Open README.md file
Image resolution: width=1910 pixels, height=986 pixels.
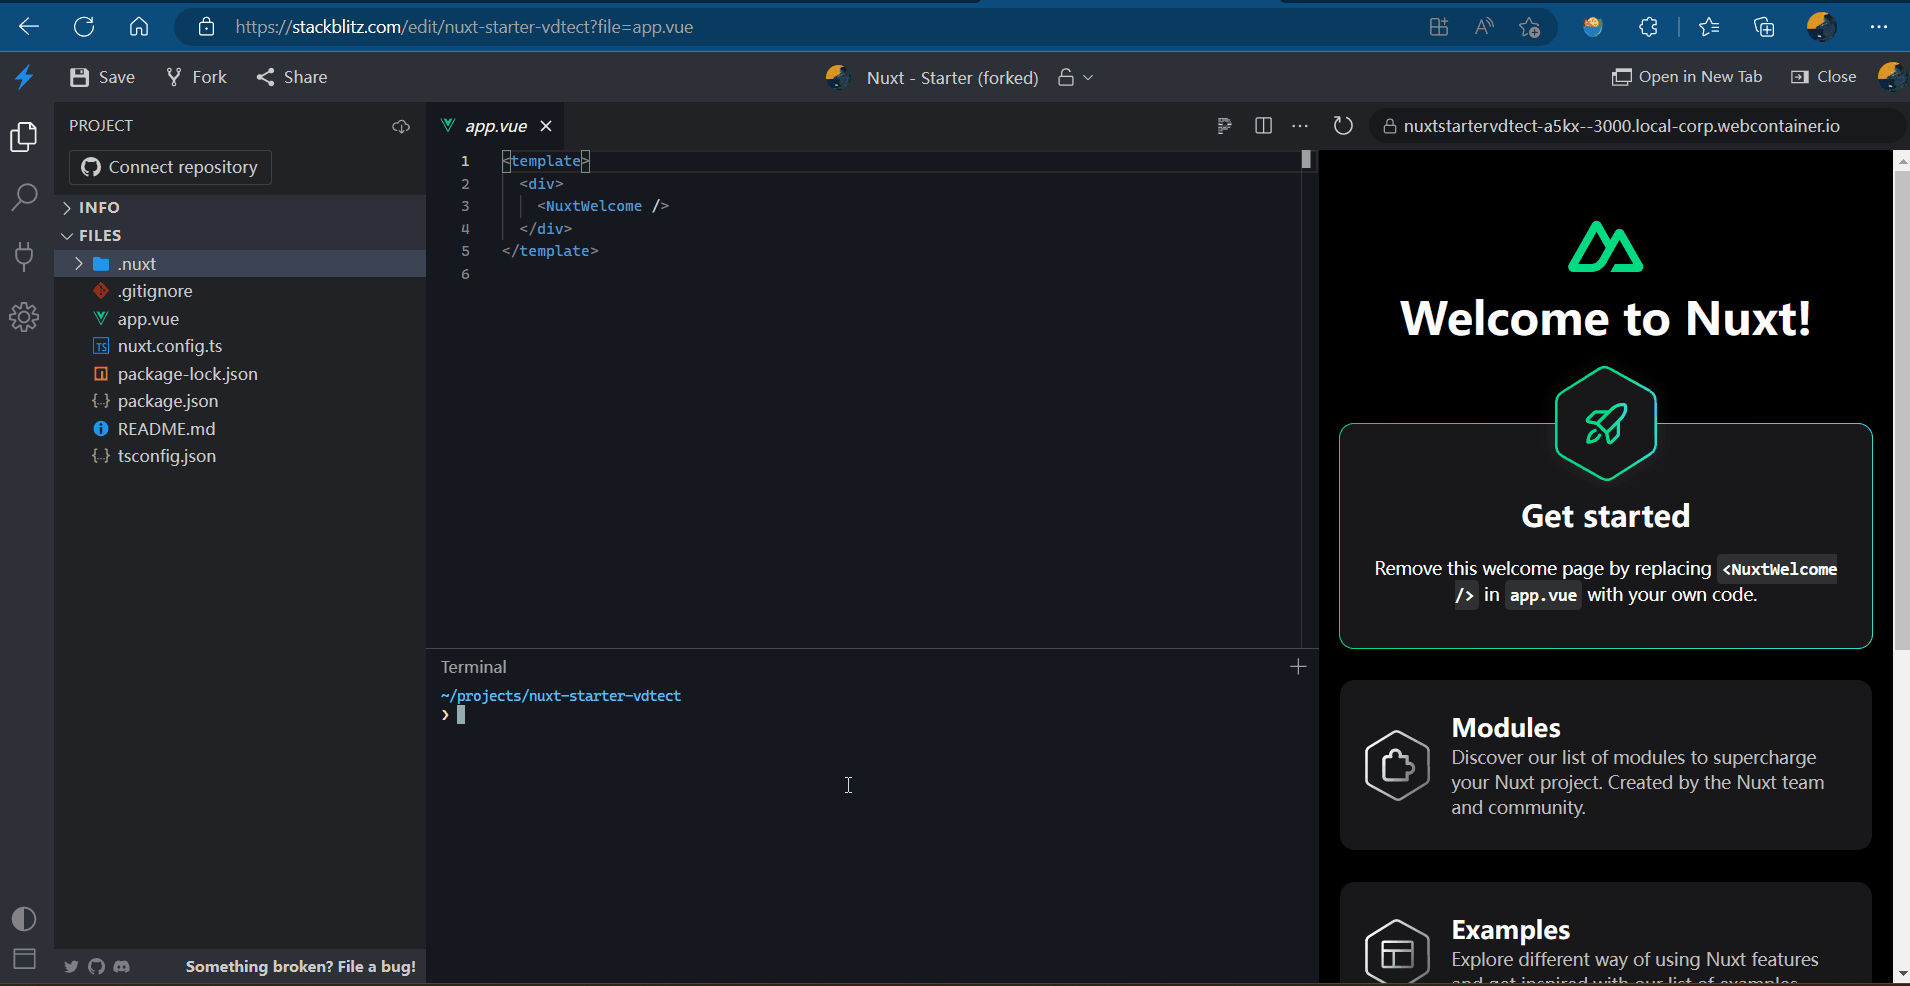240,429
